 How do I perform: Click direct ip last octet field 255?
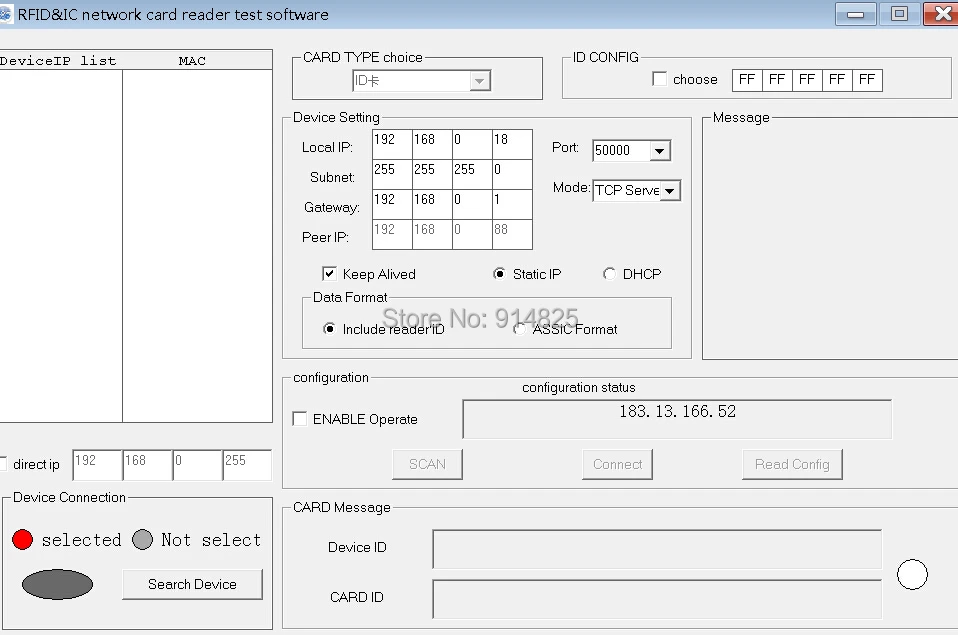point(247,465)
